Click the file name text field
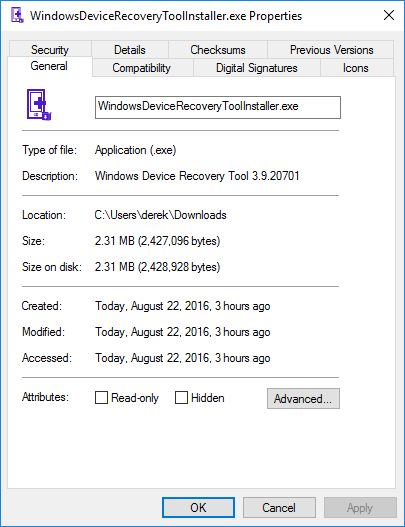405x527 pixels. point(218,107)
